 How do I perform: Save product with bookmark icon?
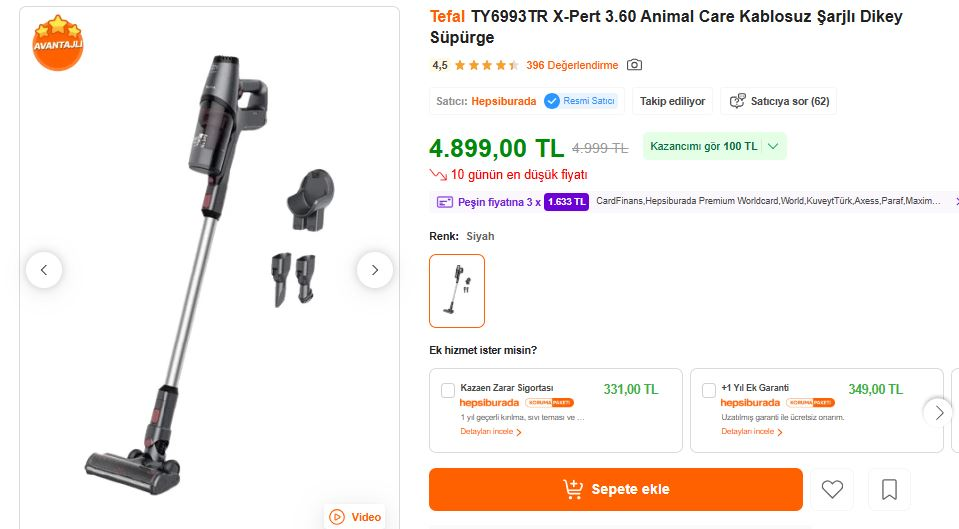pos(889,490)
